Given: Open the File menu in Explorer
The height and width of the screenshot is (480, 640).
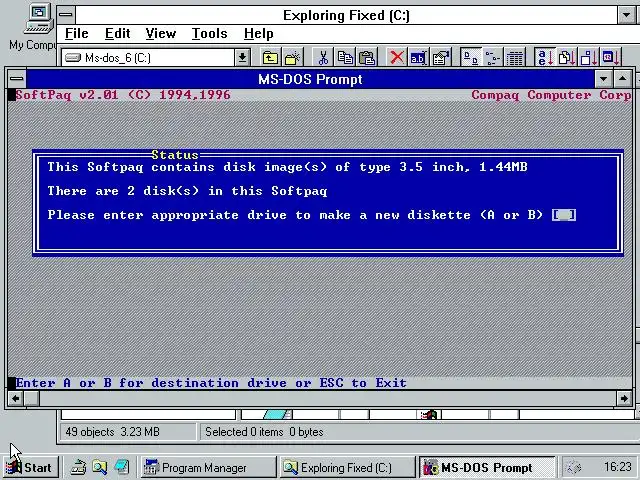Looking at the screenshot, I should (x=77, y=33).
